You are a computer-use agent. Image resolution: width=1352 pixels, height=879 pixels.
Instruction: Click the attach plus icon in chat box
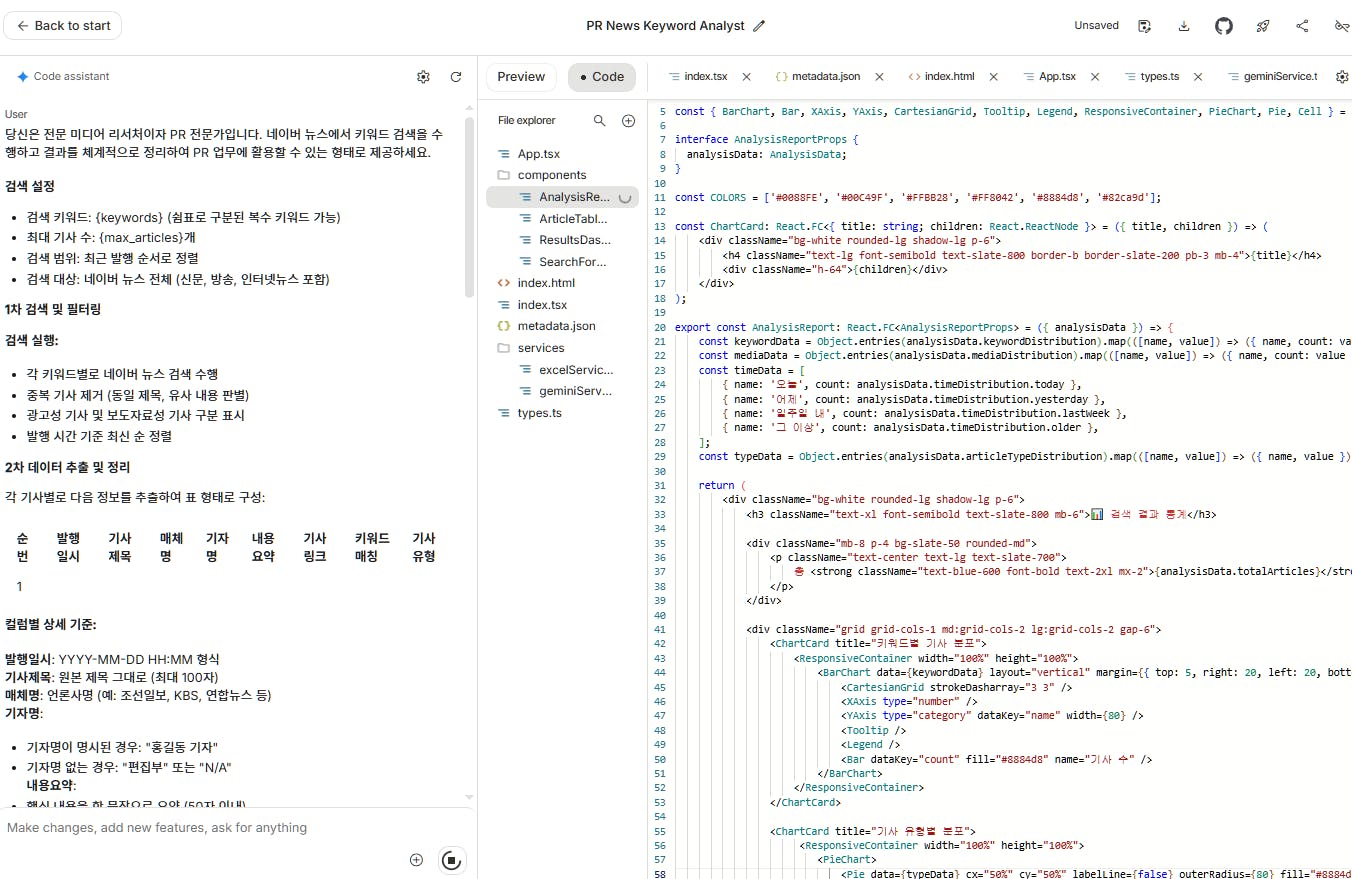tap(416, 859)
